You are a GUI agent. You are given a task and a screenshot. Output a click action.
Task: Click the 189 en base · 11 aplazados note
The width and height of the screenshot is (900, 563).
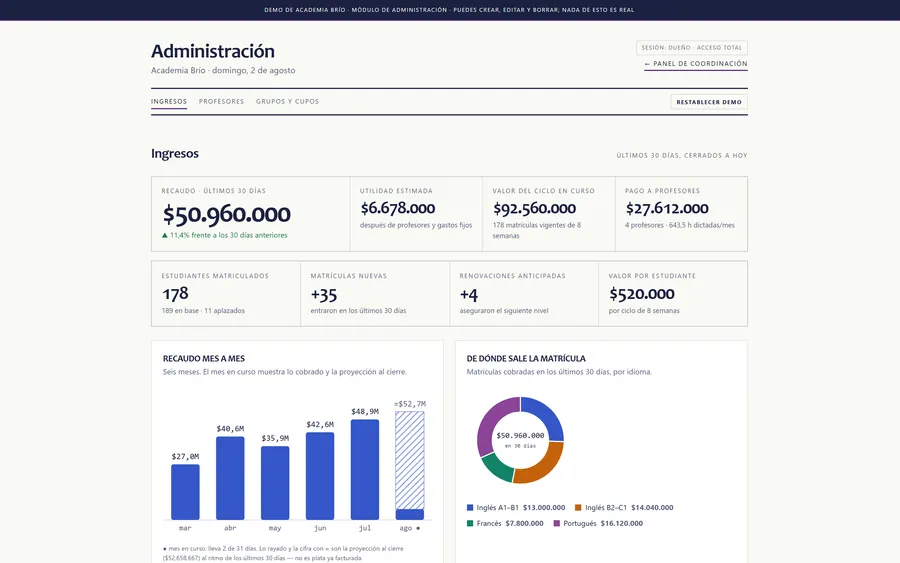(x=203, y=311)
